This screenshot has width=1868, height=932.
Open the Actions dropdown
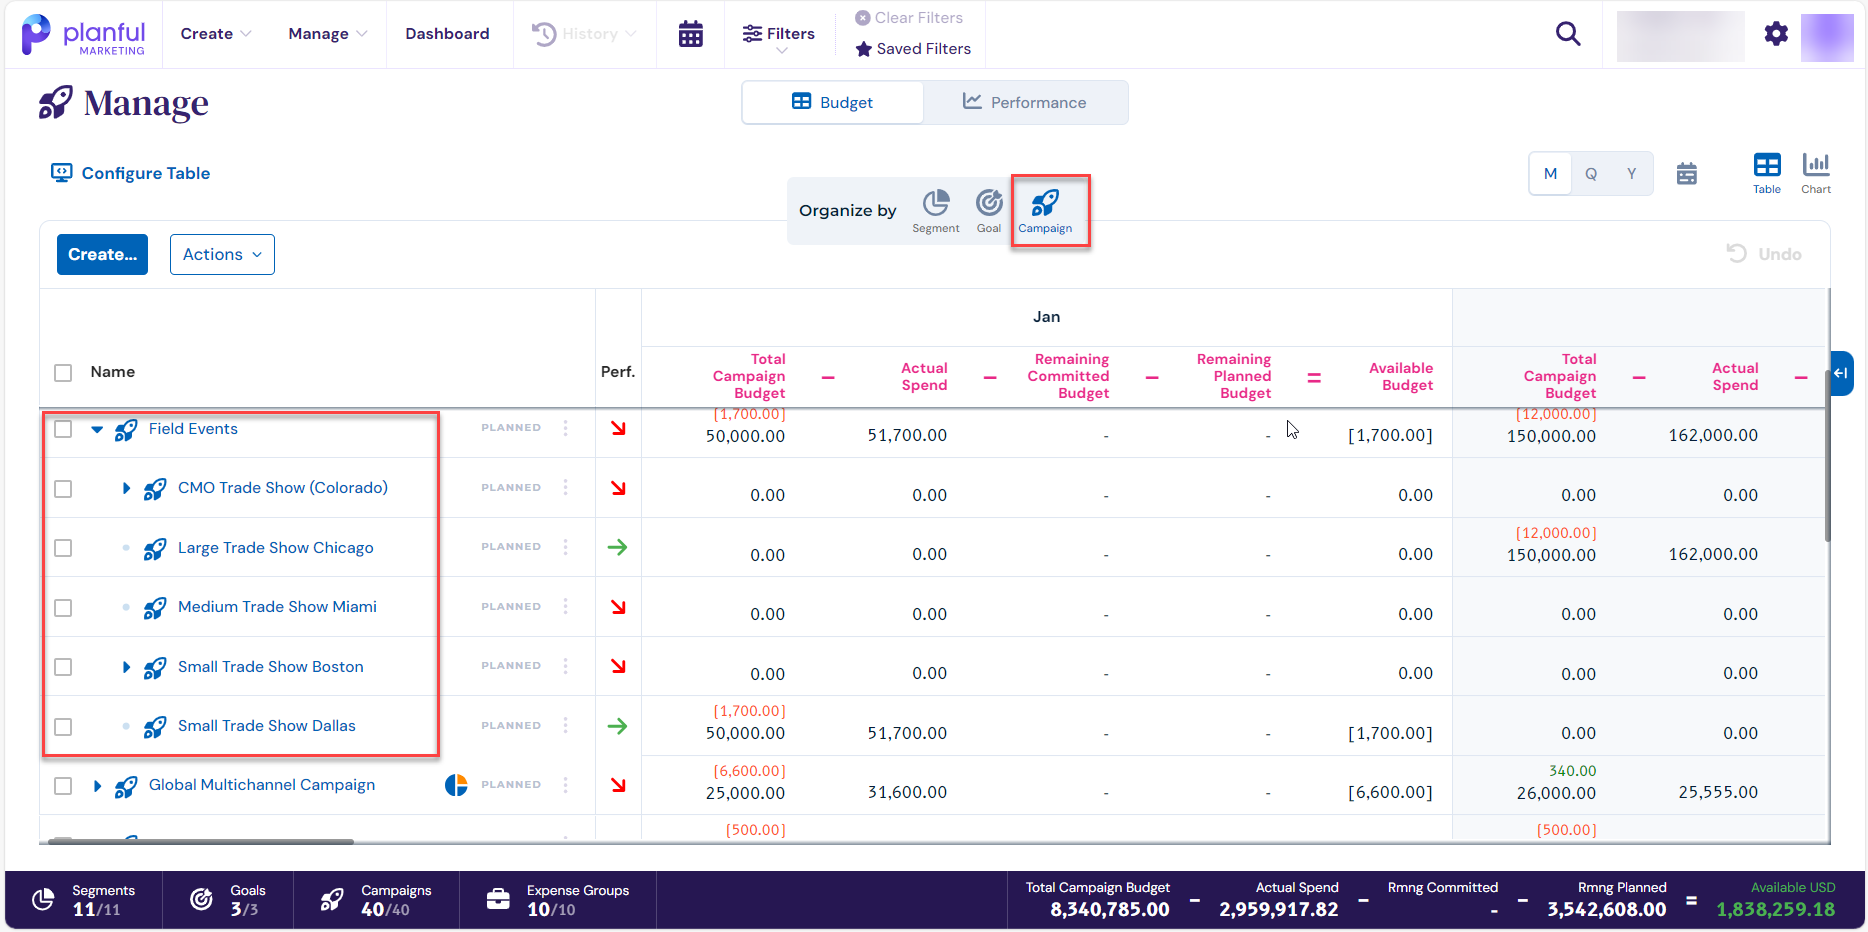tap(222, 254)
